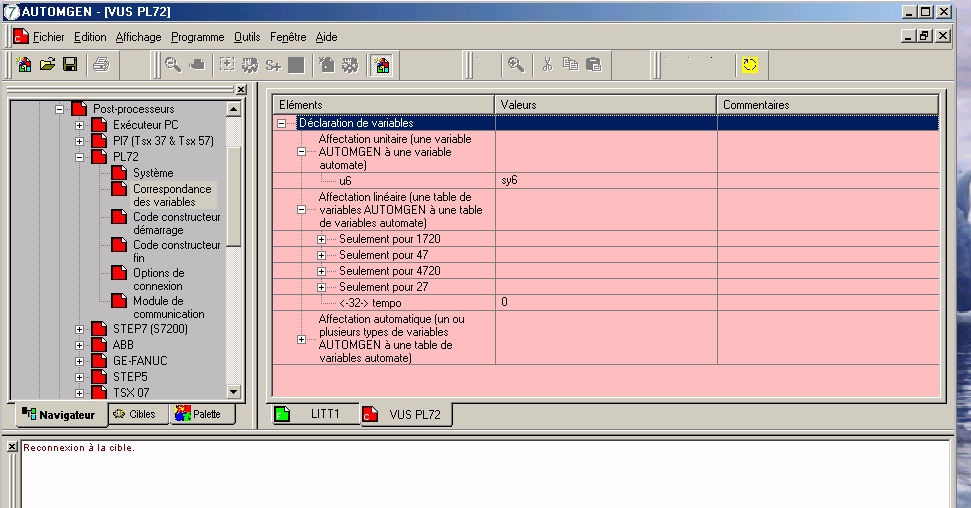Click the new project toolbar icon
This screenshot has height=508, width=971.
point(25,65)
